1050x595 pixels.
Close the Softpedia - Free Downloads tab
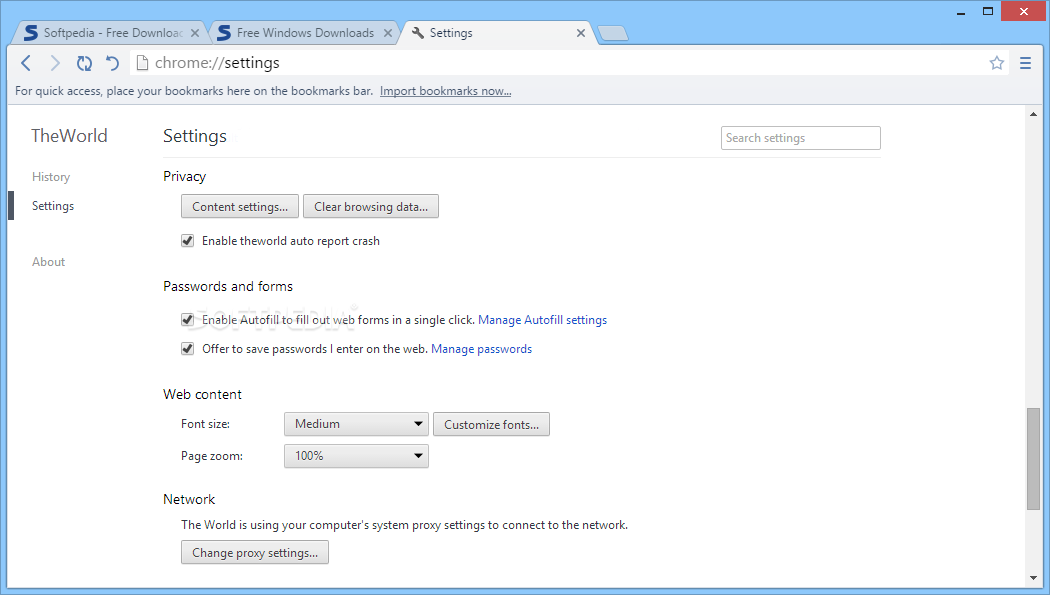[x=195, y=33]
